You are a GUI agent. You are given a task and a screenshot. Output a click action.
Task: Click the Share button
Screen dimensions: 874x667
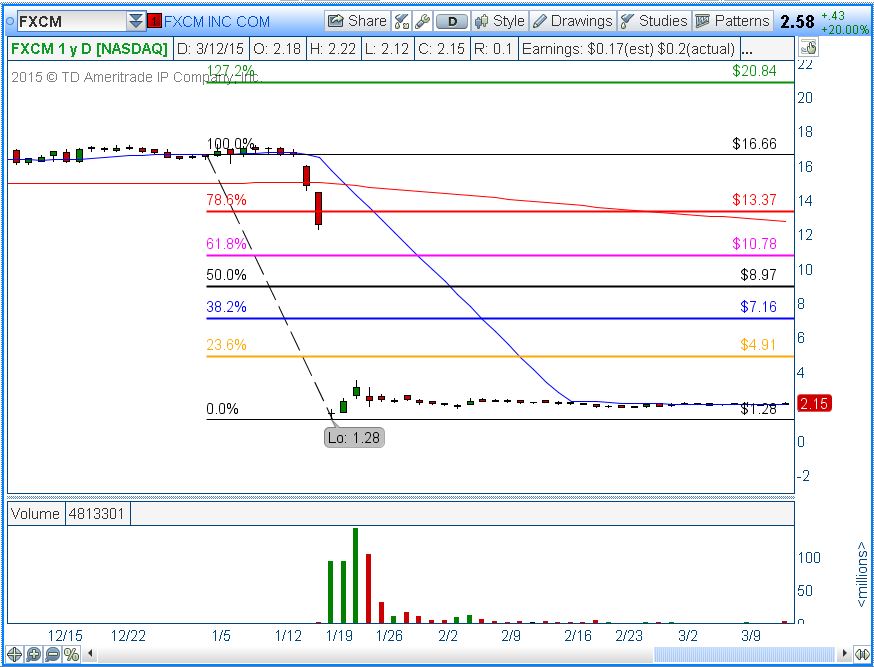(357, 21)
